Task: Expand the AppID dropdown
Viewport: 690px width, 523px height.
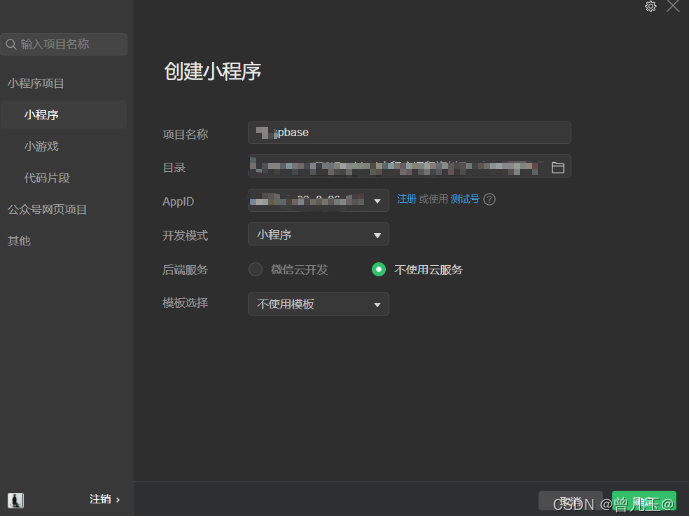Action: click(318, 201)
